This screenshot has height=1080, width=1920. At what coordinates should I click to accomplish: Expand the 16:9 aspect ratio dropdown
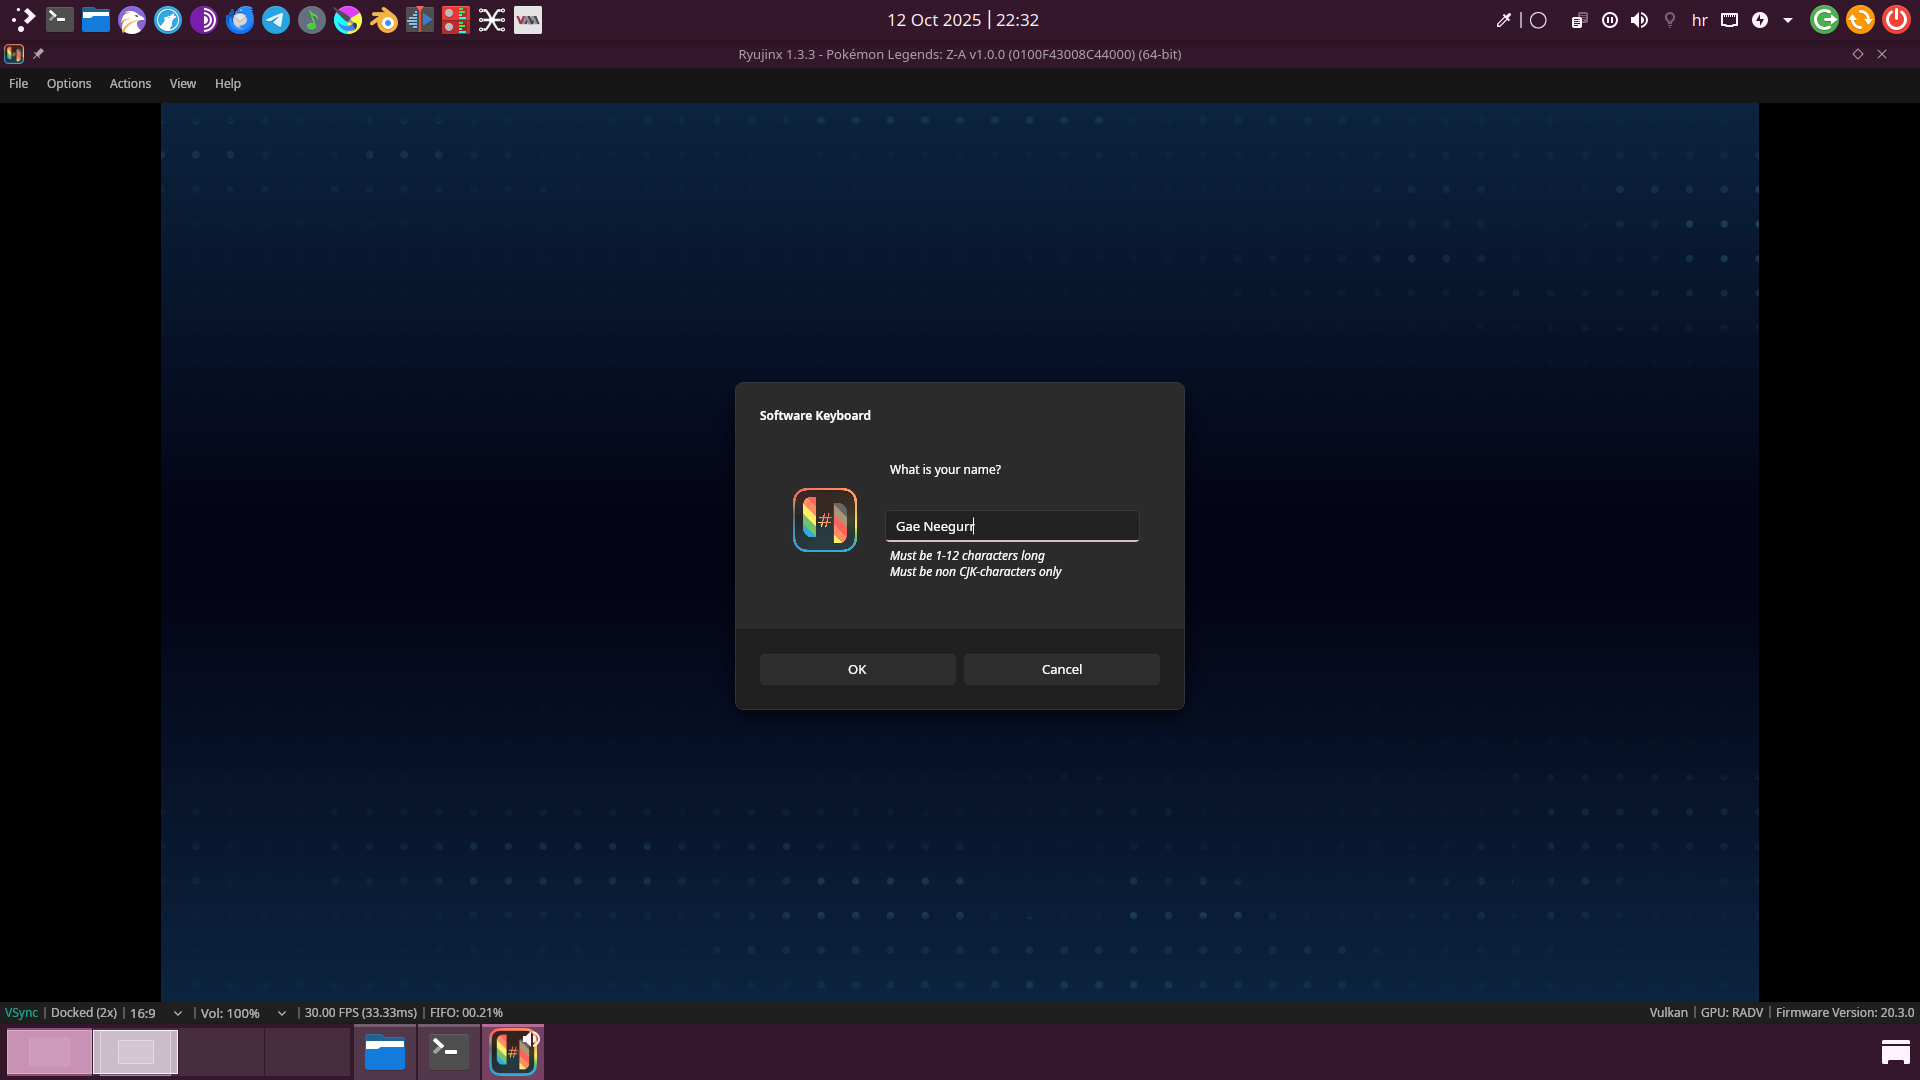178,1013
